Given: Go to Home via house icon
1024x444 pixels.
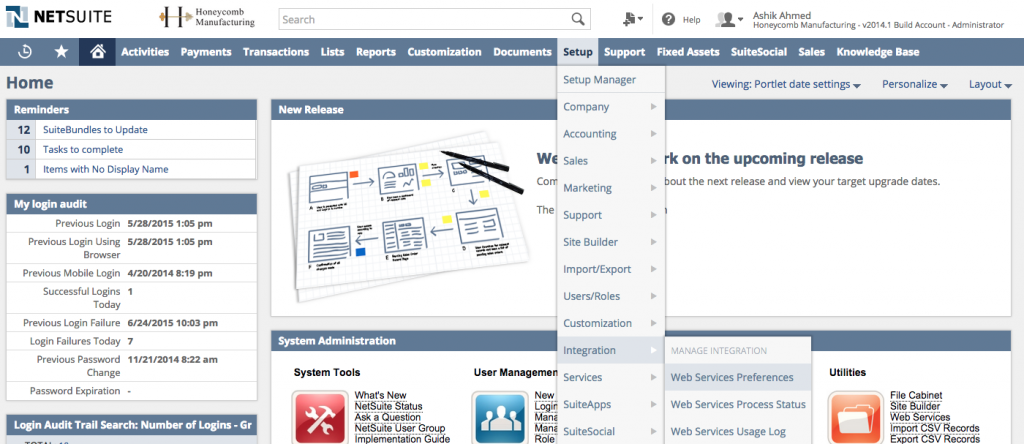Looking at the screenshot, I should pyautogui.click(x=98, y=52).
